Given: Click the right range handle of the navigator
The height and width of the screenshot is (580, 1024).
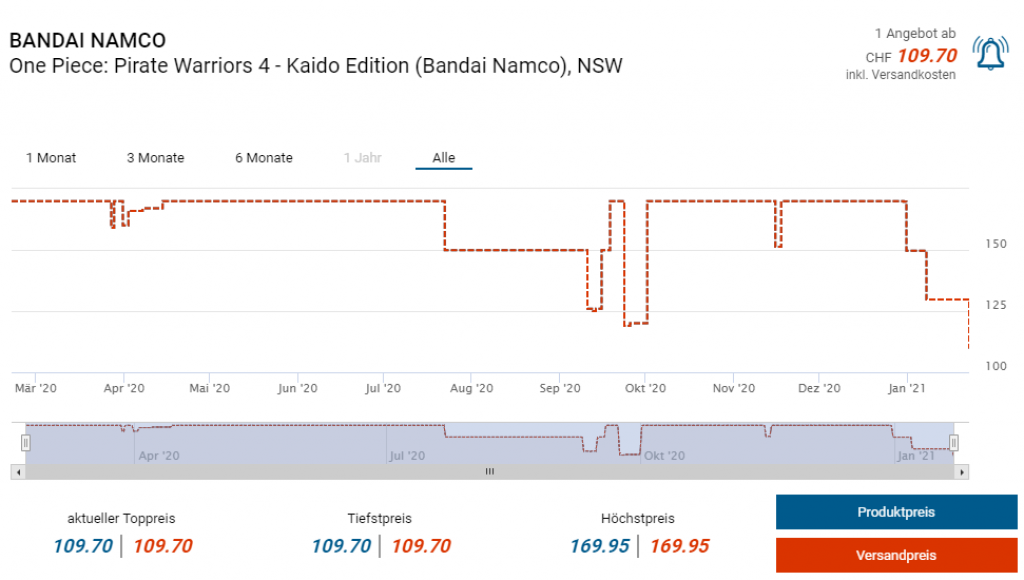Looking at the screenshot, I should pos(954,442).
